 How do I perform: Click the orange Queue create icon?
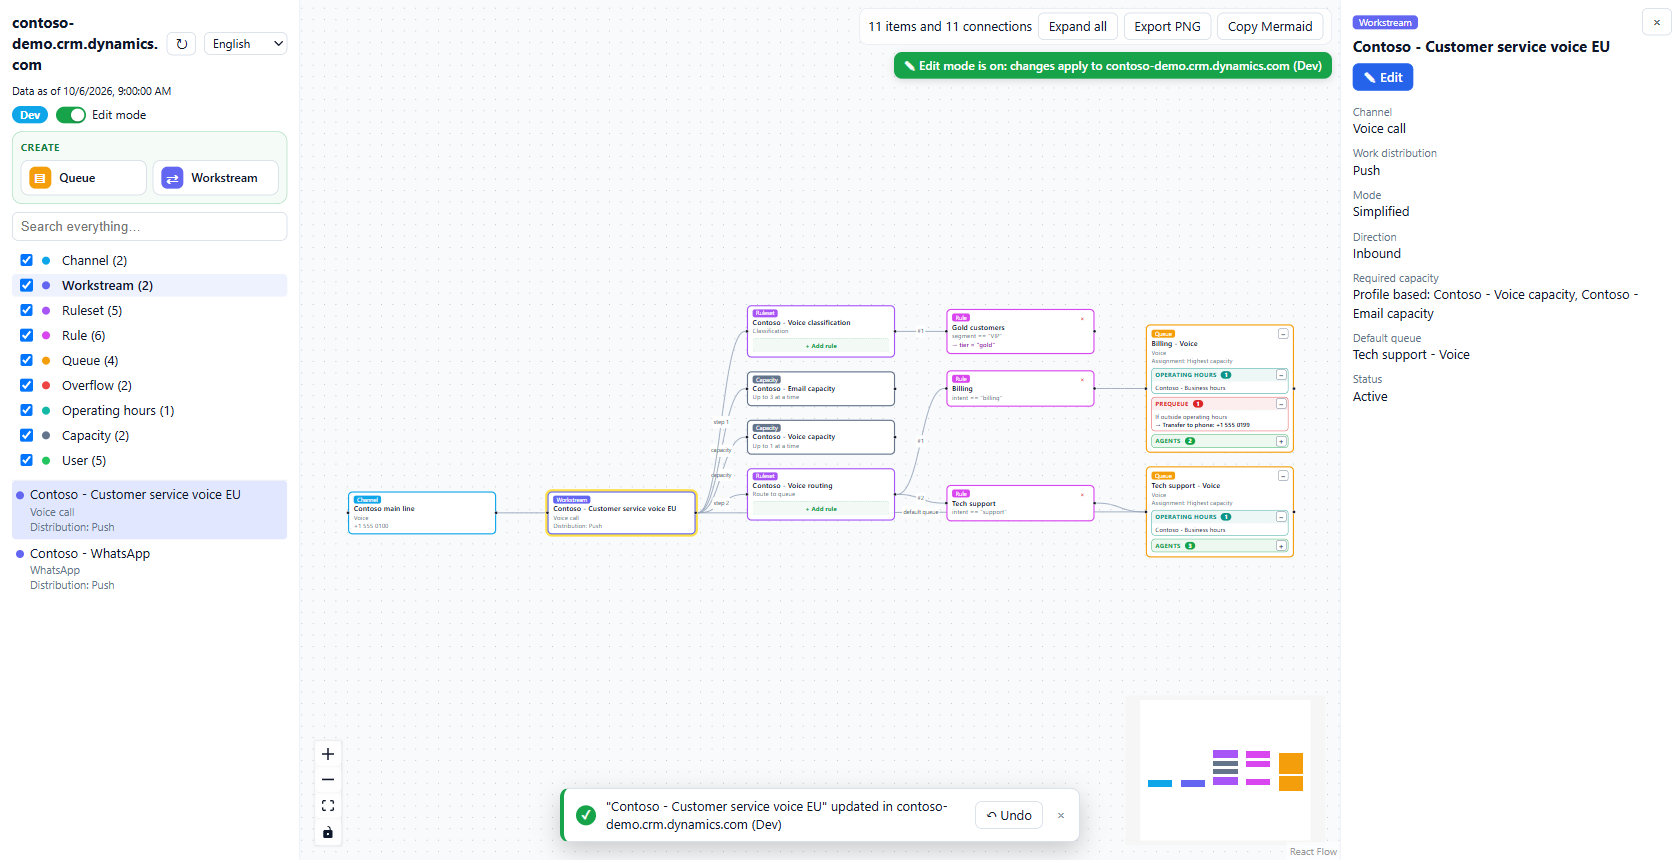(x=40, y=178)
